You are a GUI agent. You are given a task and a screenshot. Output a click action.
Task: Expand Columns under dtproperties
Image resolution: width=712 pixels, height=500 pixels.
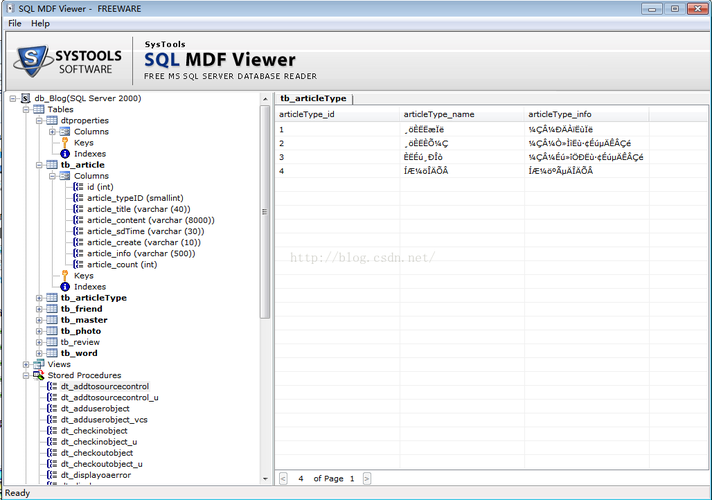tap(52, 132)
